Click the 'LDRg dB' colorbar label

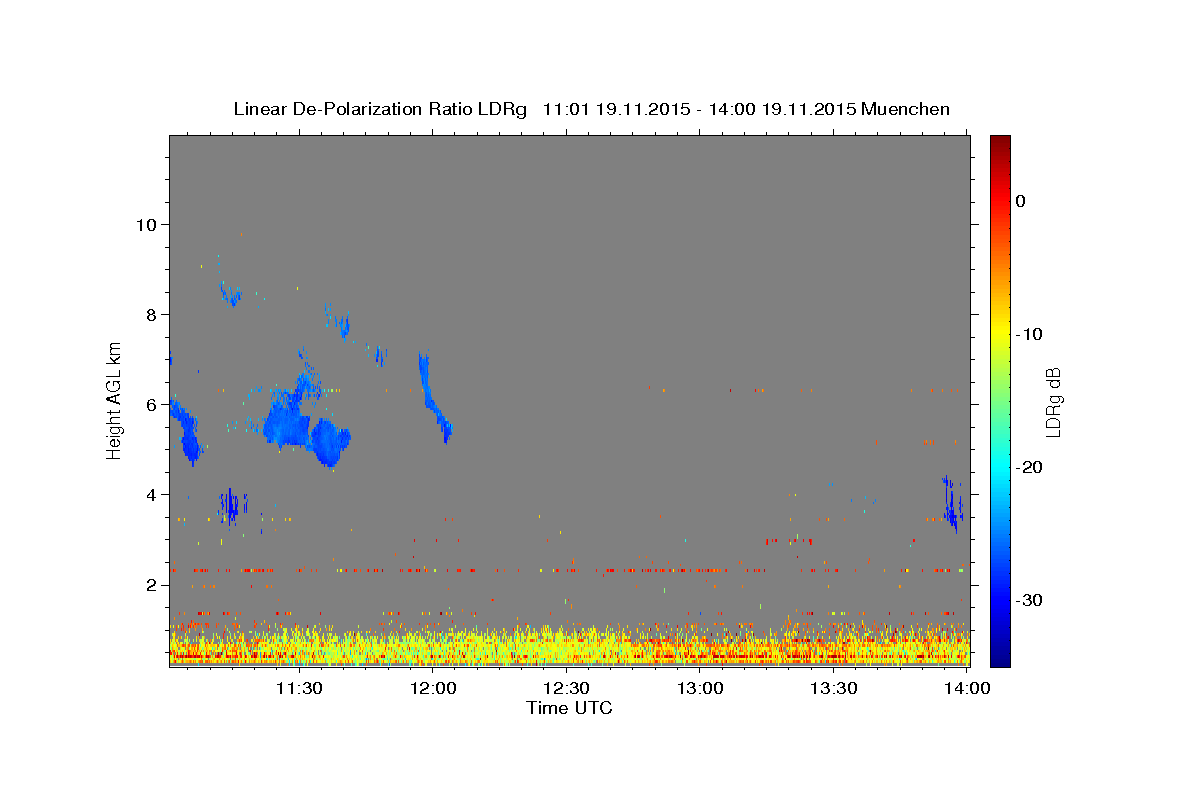point(1052,402)
